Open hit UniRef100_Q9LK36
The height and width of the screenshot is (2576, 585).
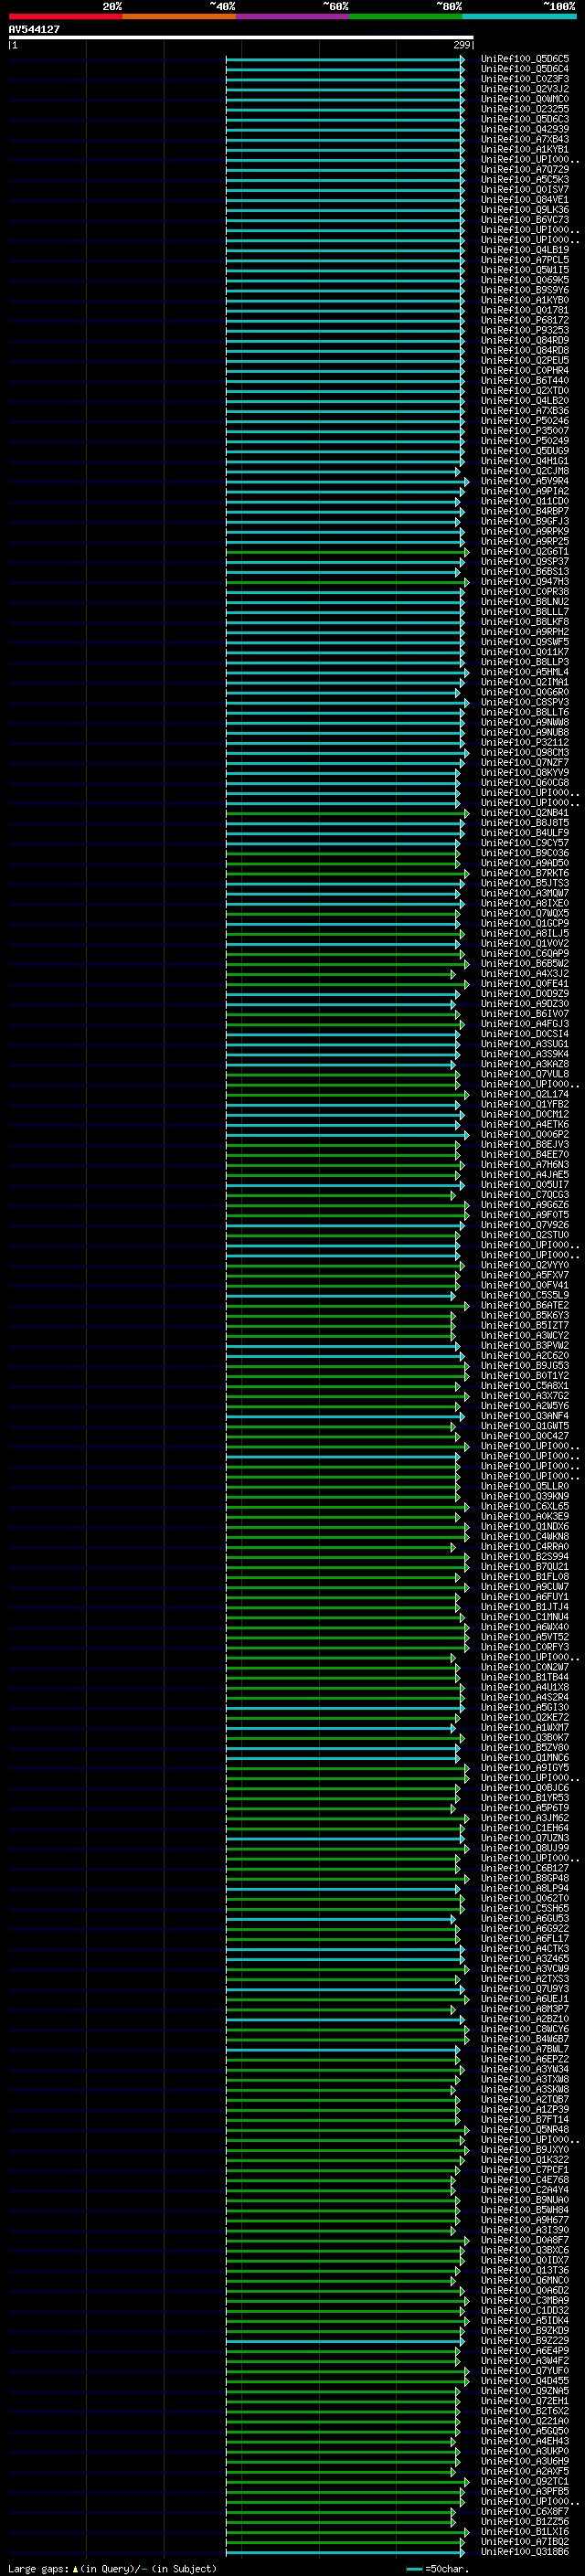[x=525, y=210]
